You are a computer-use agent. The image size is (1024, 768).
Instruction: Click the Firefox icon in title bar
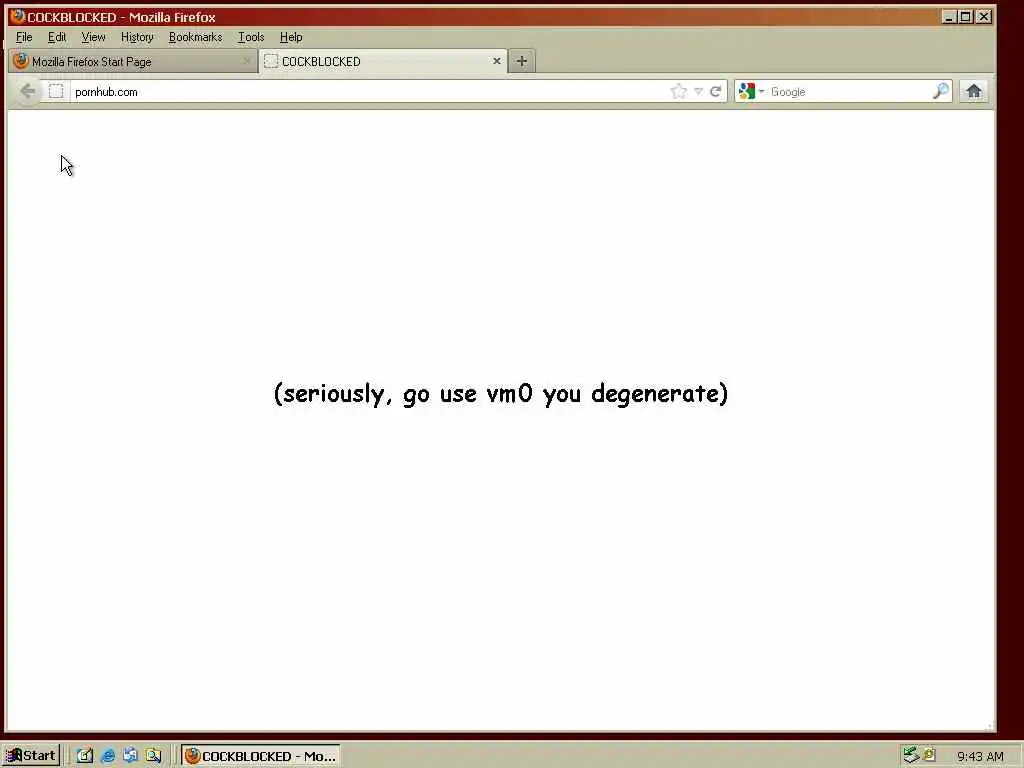tap(18, 16)
